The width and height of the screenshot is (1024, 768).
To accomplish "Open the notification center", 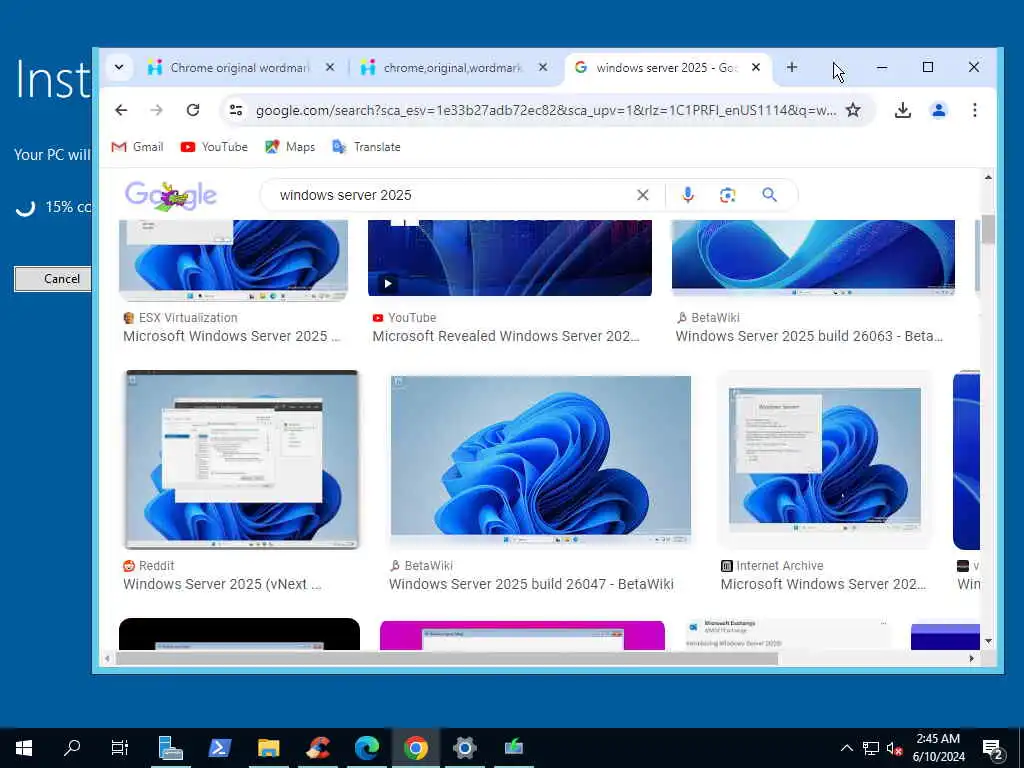I will tap(993, 748).
